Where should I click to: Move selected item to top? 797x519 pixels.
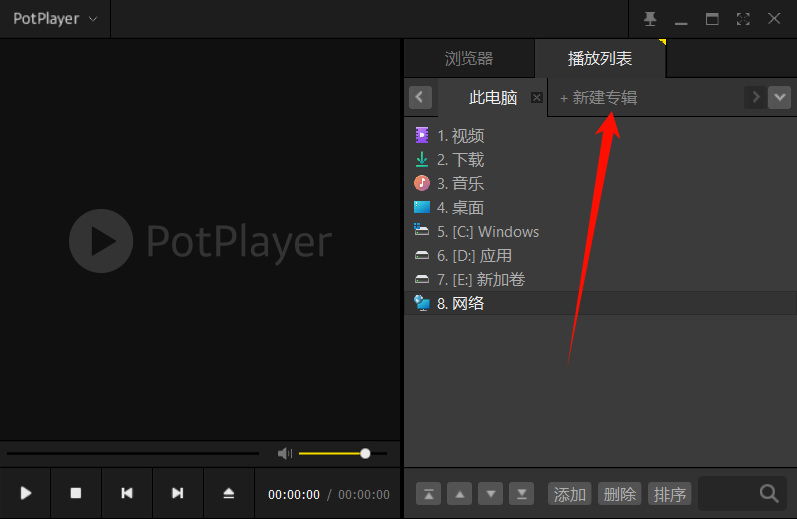[428, 494]
